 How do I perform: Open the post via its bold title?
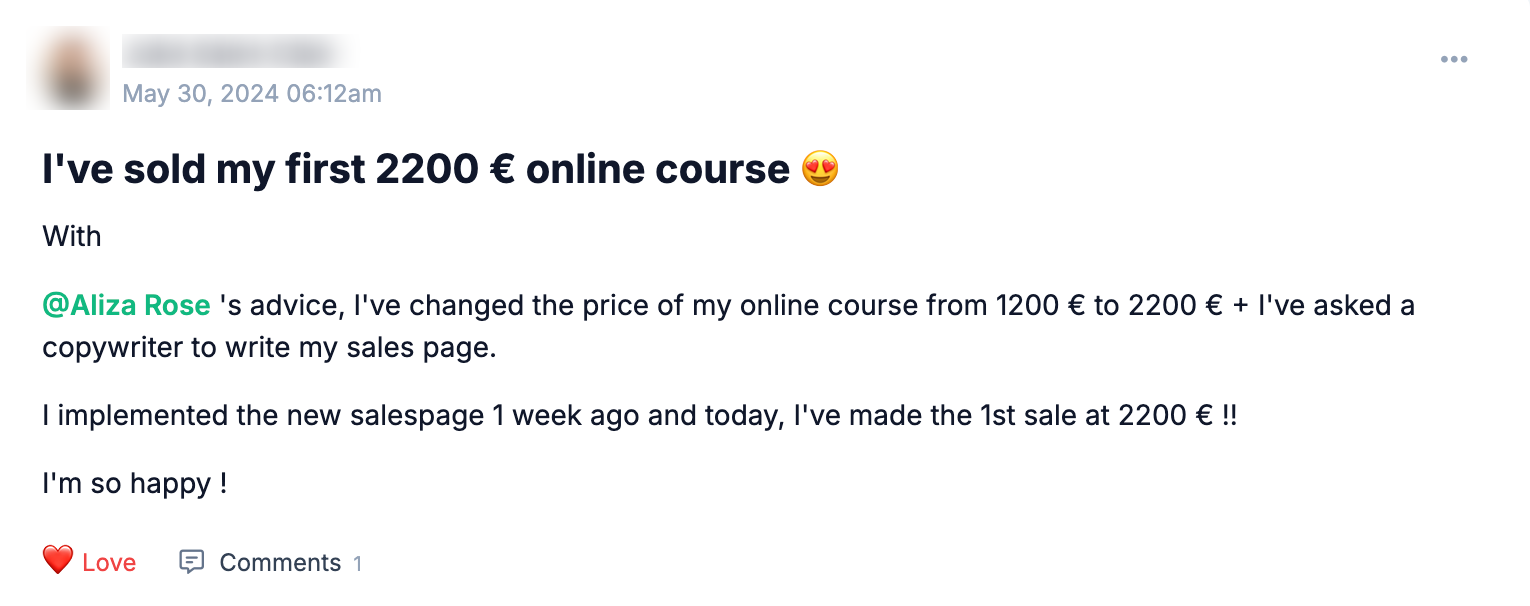point(415,170)
